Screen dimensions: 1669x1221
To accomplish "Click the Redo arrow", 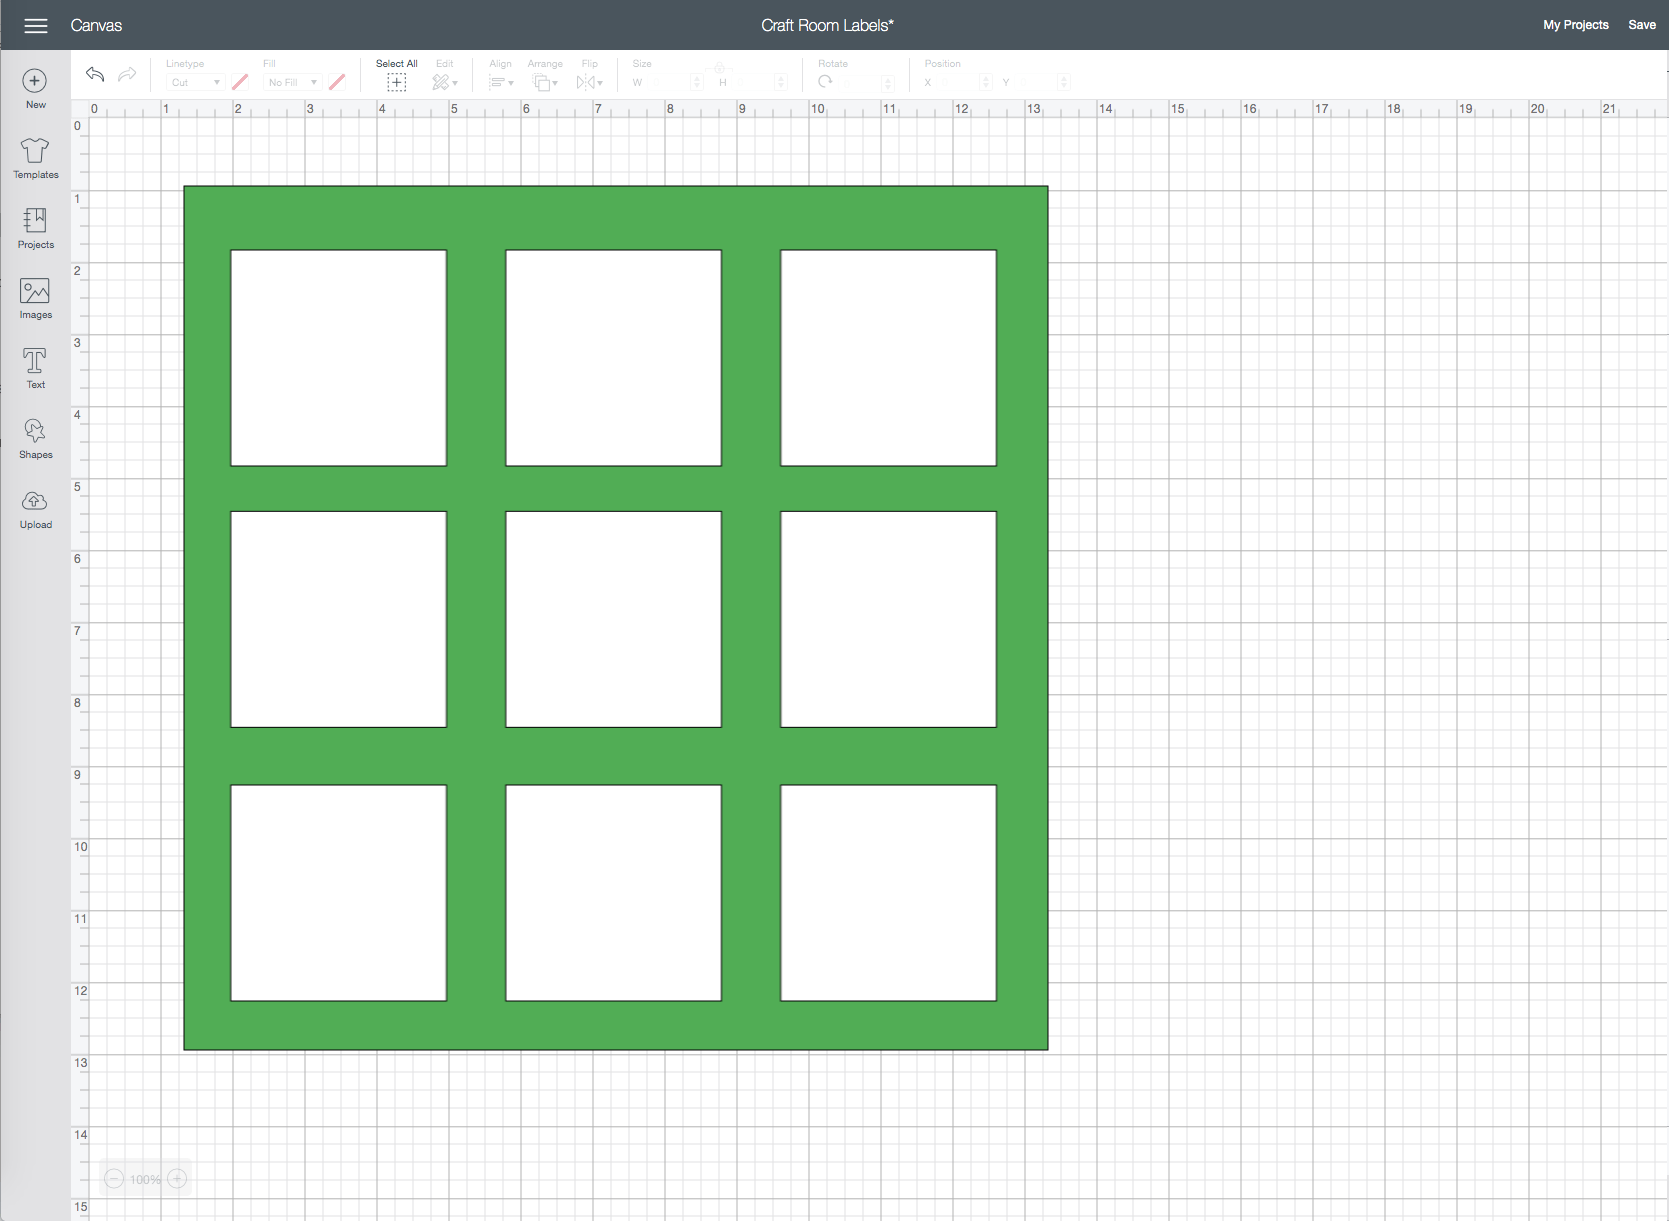I will point(127,74).
